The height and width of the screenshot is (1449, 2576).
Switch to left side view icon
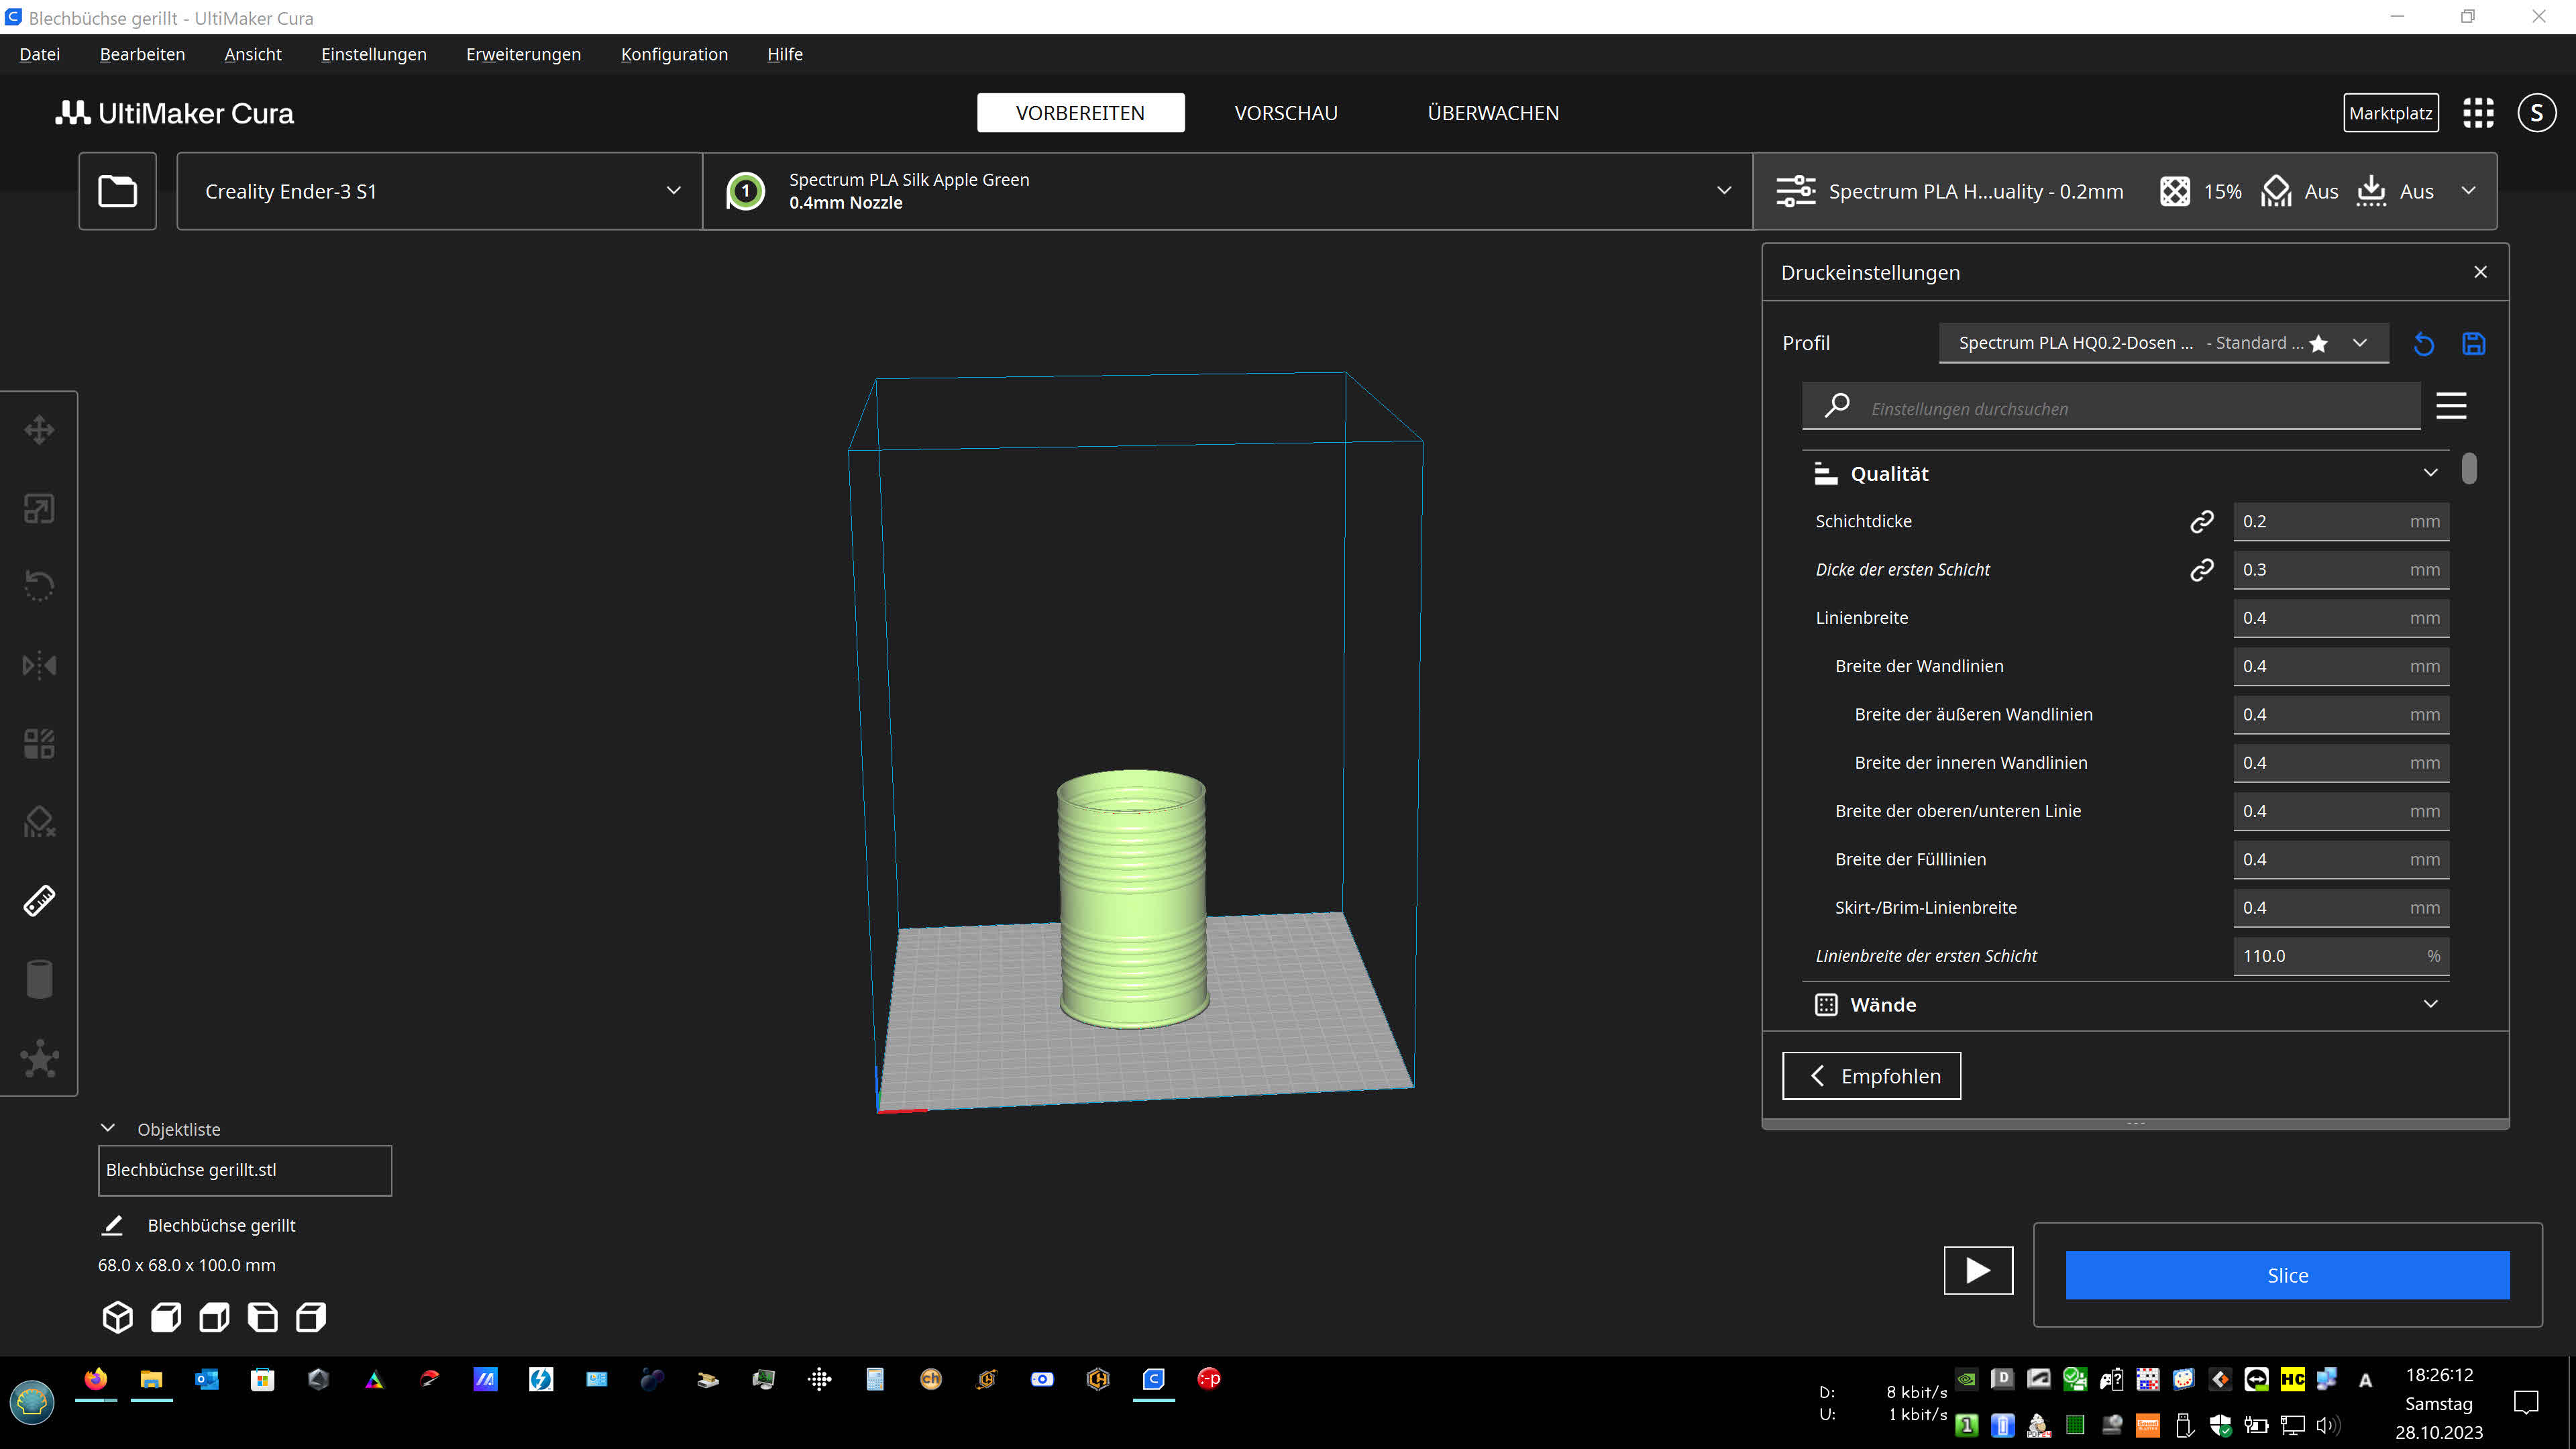click(263, 1317)
